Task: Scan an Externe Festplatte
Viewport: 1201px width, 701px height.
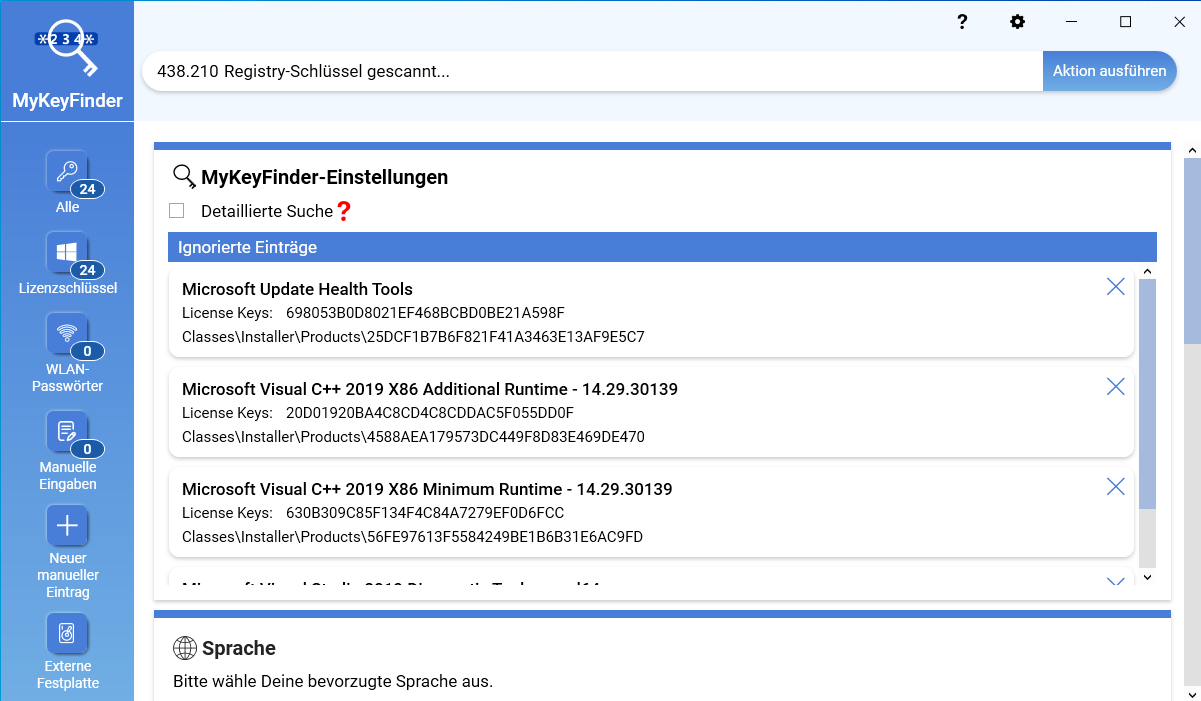Action: click(x=67, y=633)
